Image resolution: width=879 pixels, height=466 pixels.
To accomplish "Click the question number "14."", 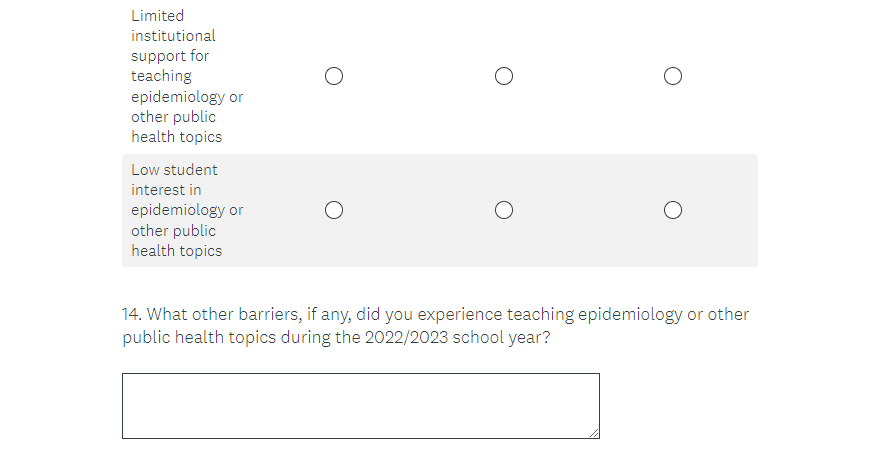I will [x=133, y=315].
